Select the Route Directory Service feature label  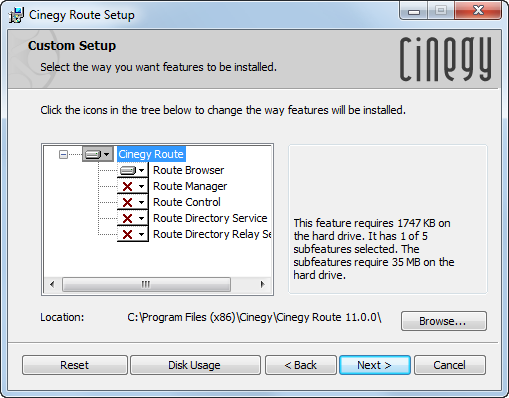click(210, 218)
